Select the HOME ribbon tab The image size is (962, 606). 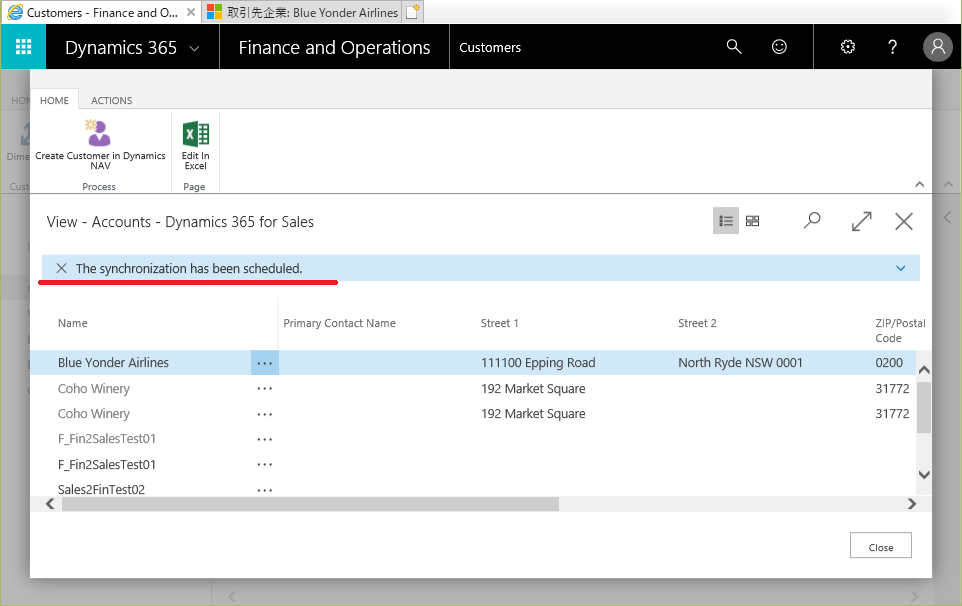(54, 100)
